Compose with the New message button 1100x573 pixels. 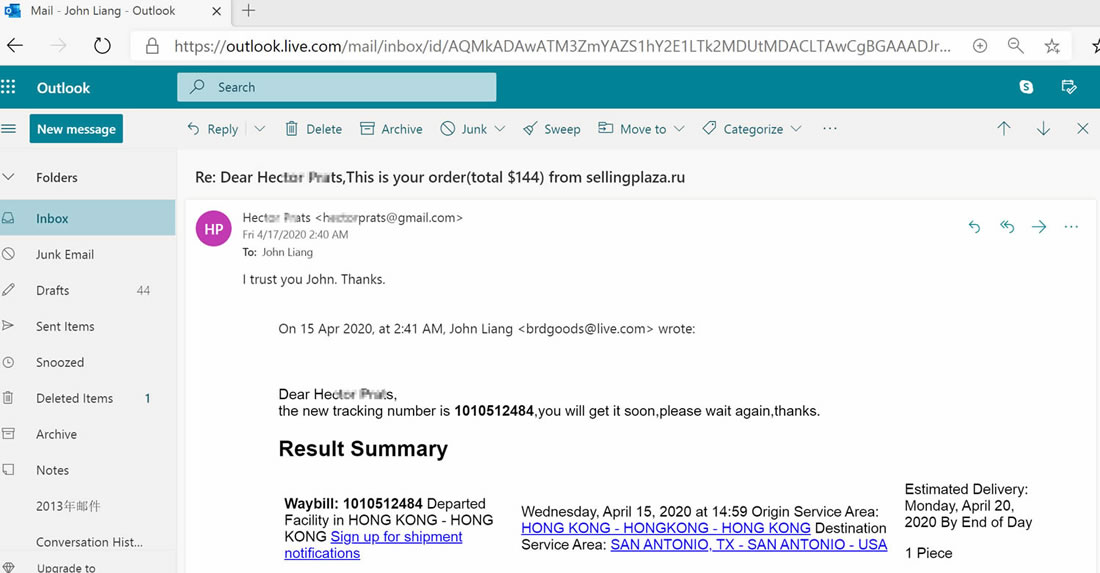click(x=76, y=129)
